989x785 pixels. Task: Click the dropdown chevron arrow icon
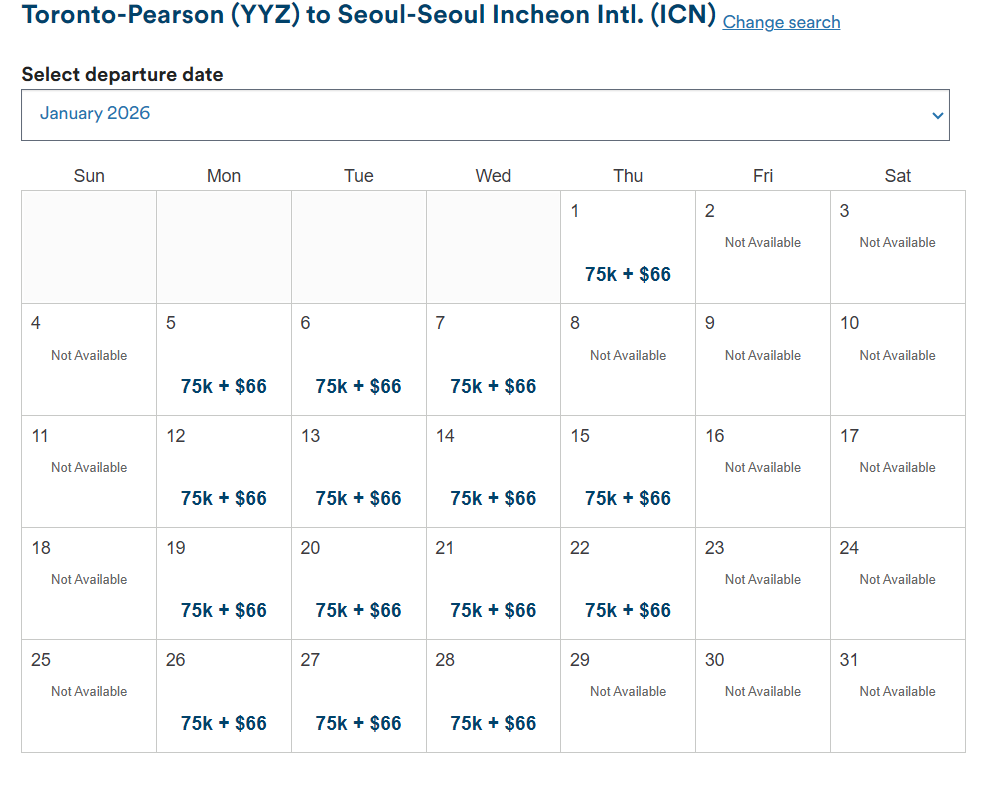[x=937, y=116]
